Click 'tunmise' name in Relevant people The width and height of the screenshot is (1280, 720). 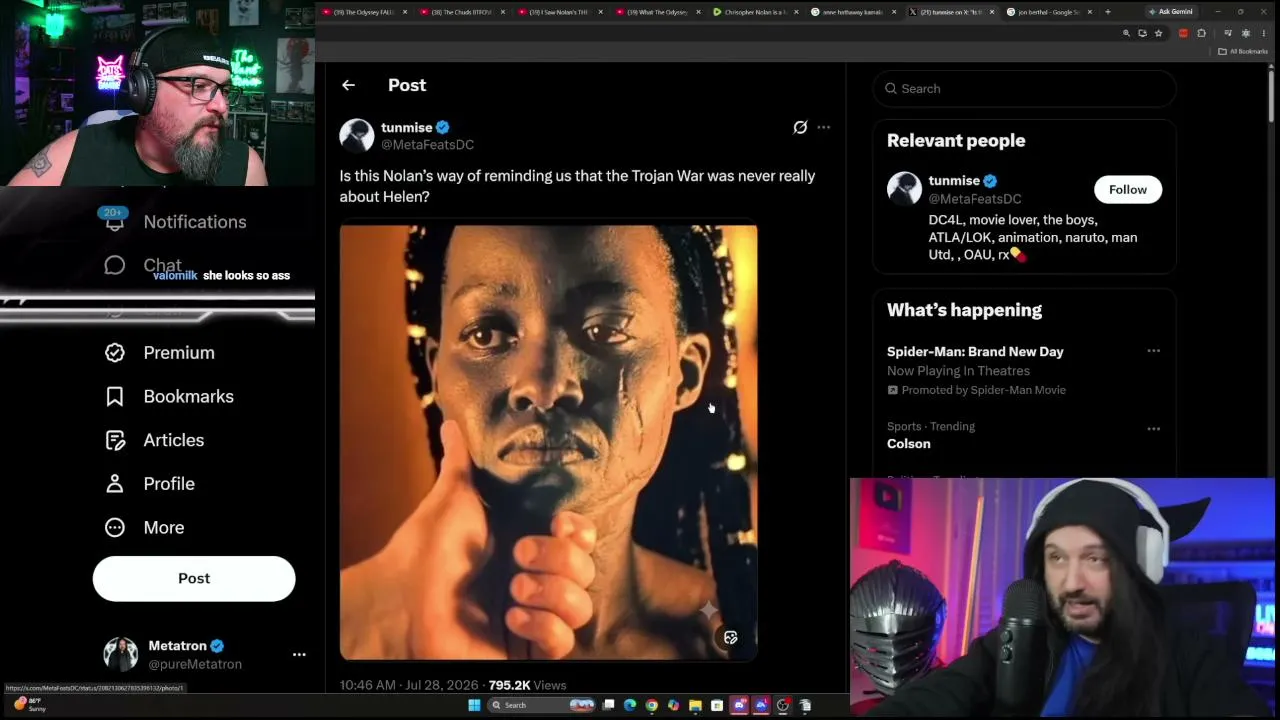point(954,181)
